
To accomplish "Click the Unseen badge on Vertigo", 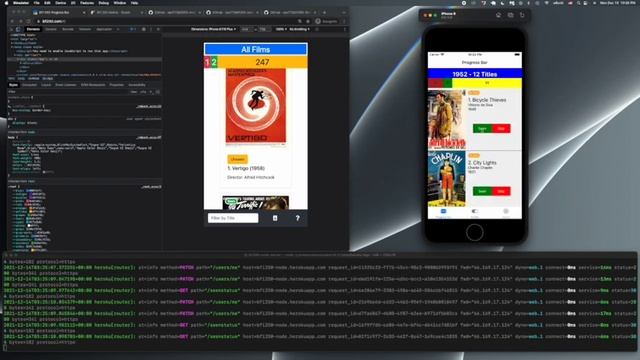I will pos(238,159).
